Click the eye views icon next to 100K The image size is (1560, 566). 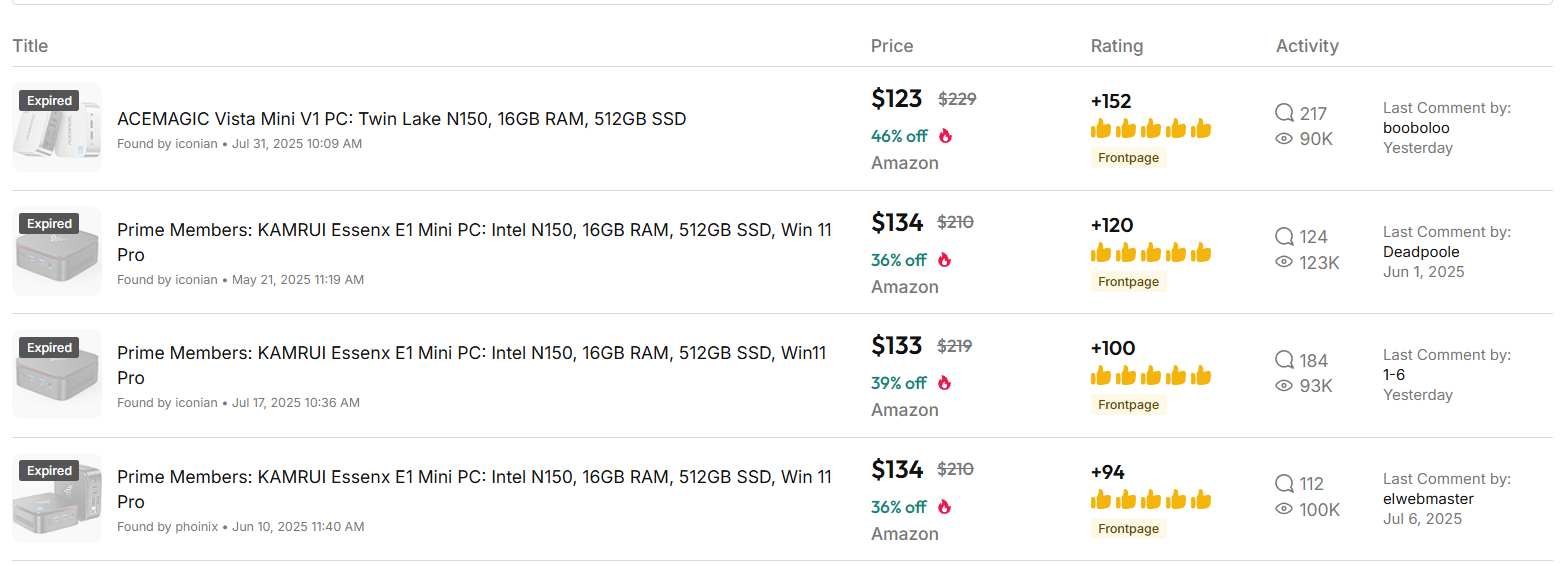click(x=1284, y=509)
